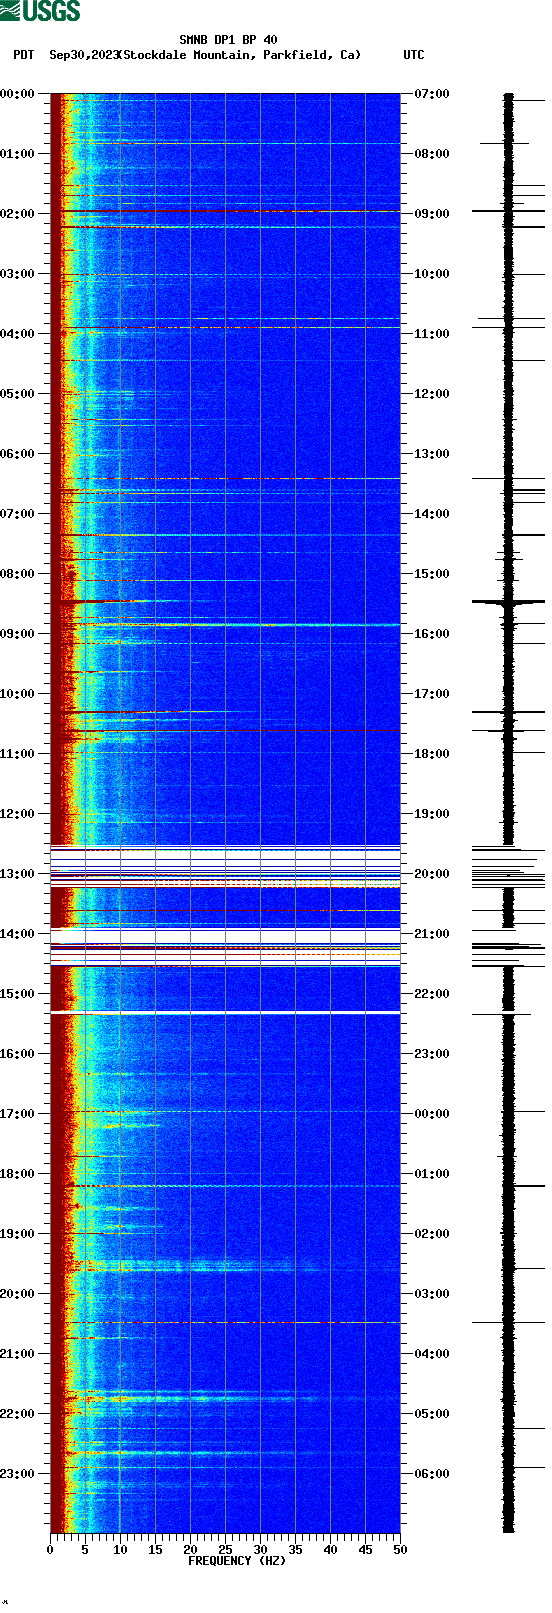Screen dimensions: 552x1613
Task: Click the 21:00 PDT time label
Action: tap(17, 1354)
